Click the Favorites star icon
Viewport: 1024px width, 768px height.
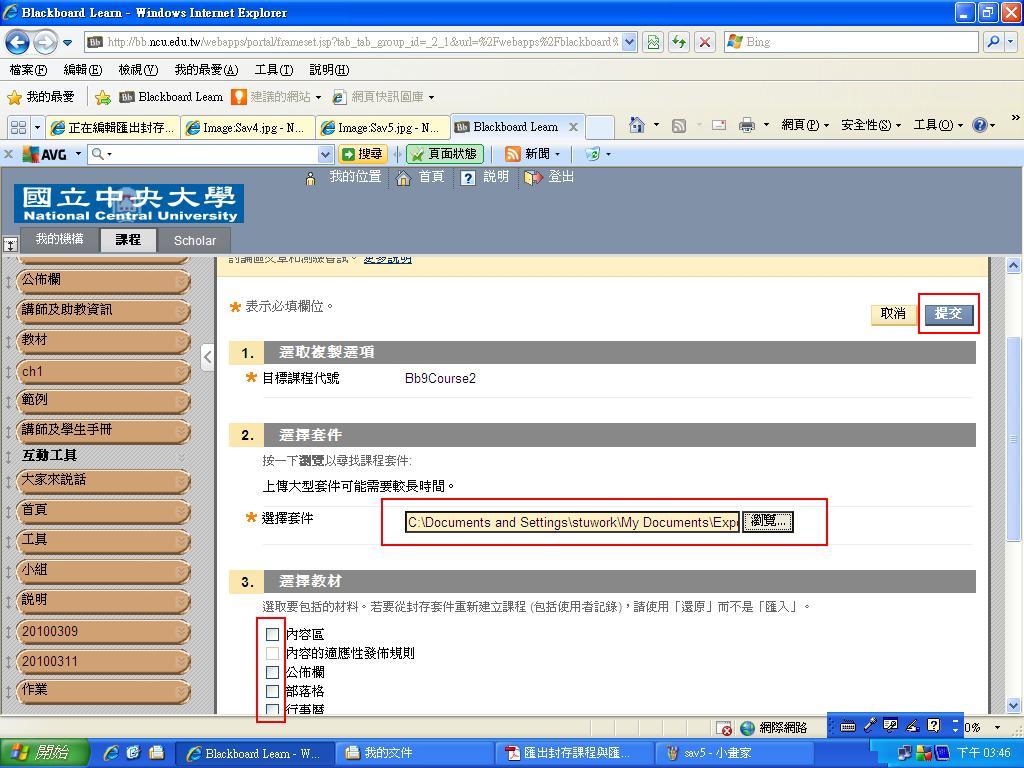(x=14, y=97)
